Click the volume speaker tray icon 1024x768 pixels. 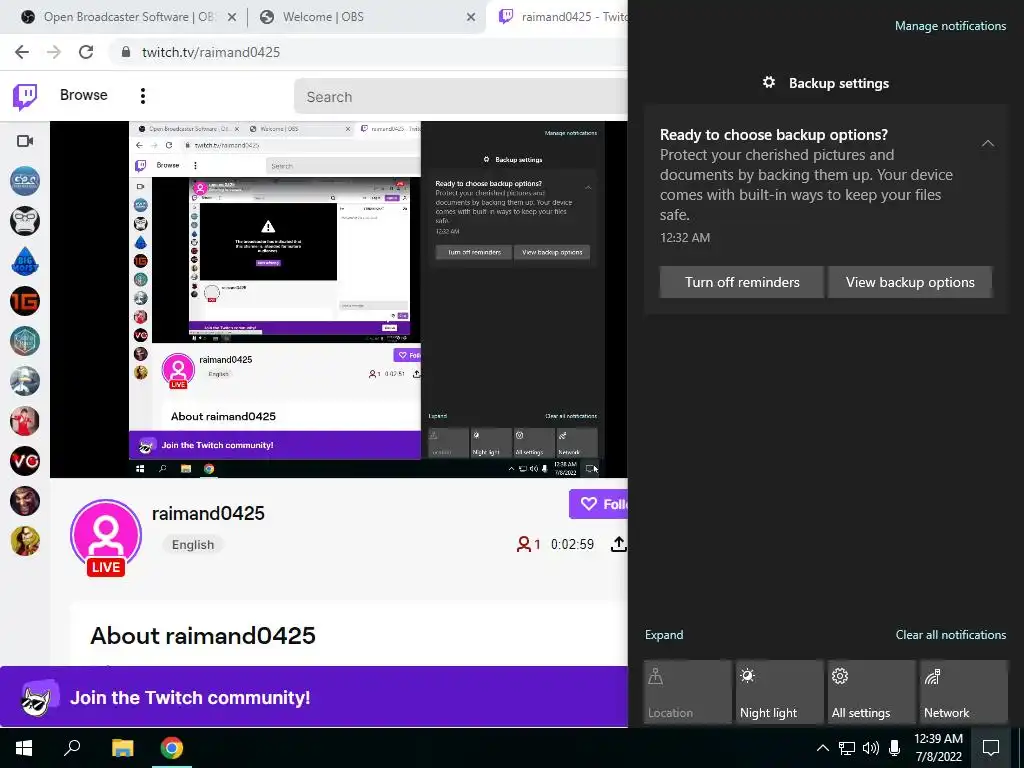click(871, 748)
